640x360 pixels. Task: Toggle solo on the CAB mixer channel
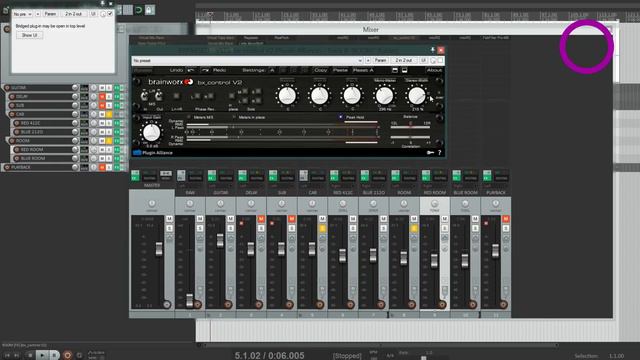(322, 228)
